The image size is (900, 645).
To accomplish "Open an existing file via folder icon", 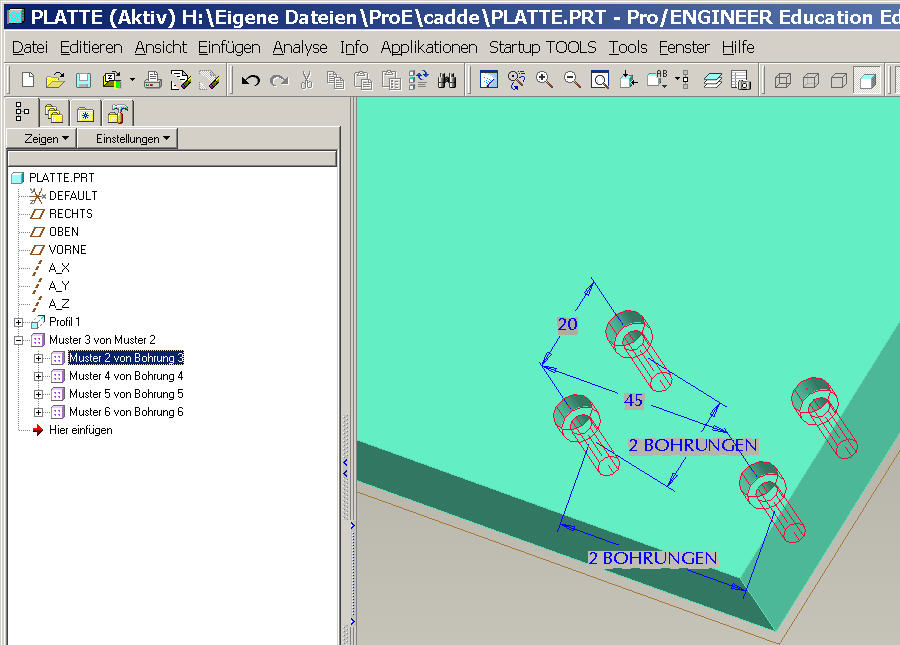I will (55, 80).
